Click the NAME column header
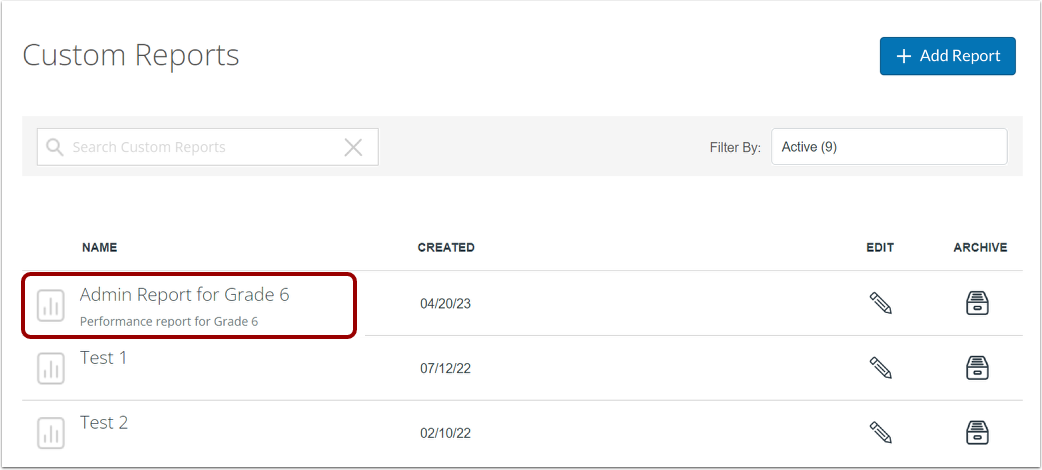This screenshot has height=470, width=1042. pyautogui.click(x=100, y=247)
